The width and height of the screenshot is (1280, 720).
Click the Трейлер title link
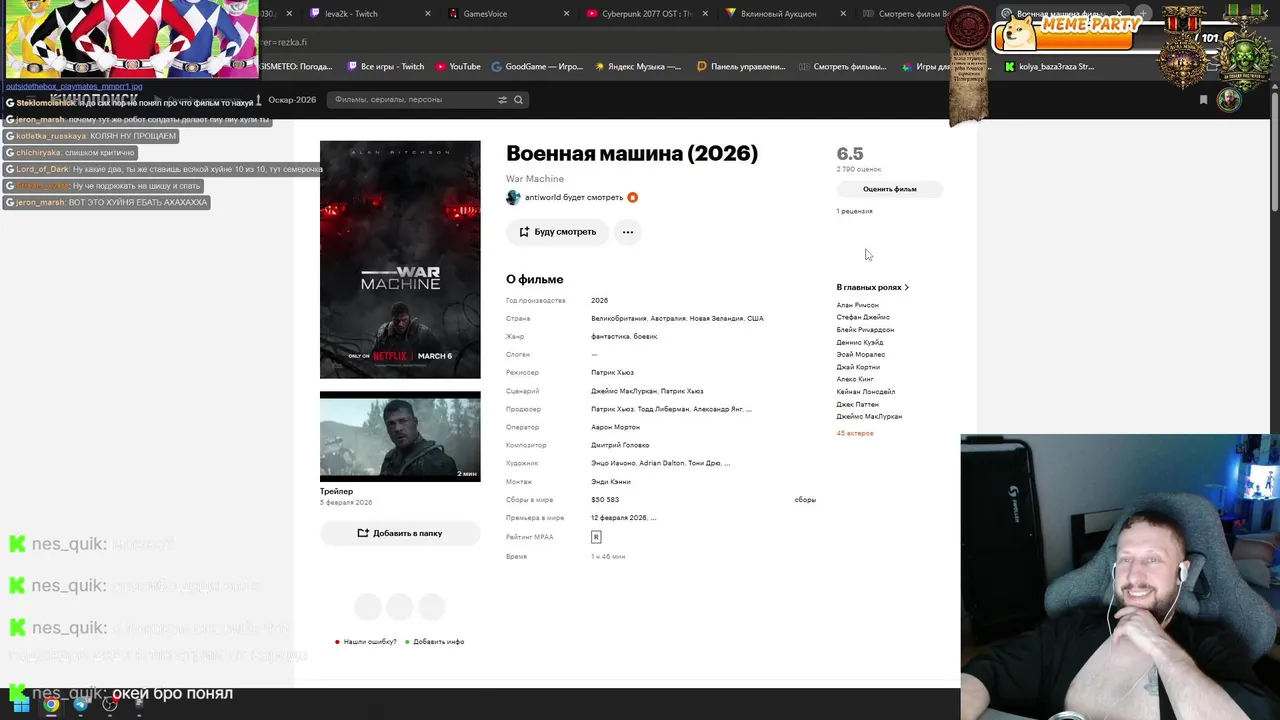click(x=336, y=491)
